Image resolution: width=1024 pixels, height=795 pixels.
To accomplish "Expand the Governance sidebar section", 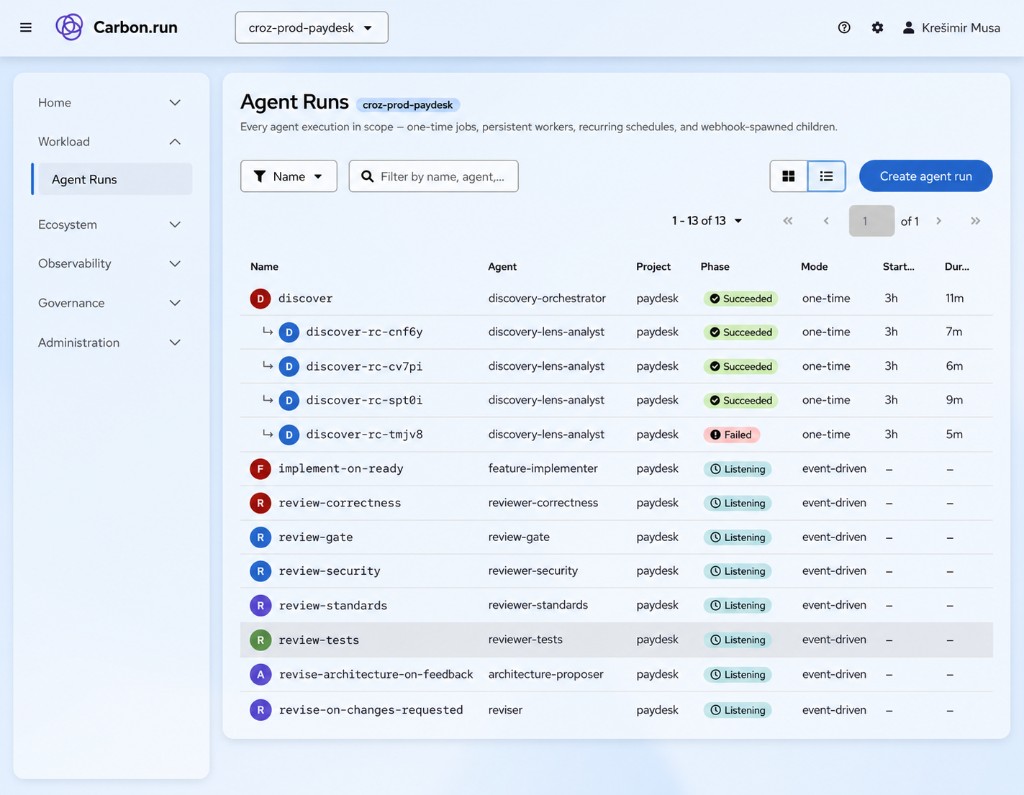I will click(x=109, y=303).
